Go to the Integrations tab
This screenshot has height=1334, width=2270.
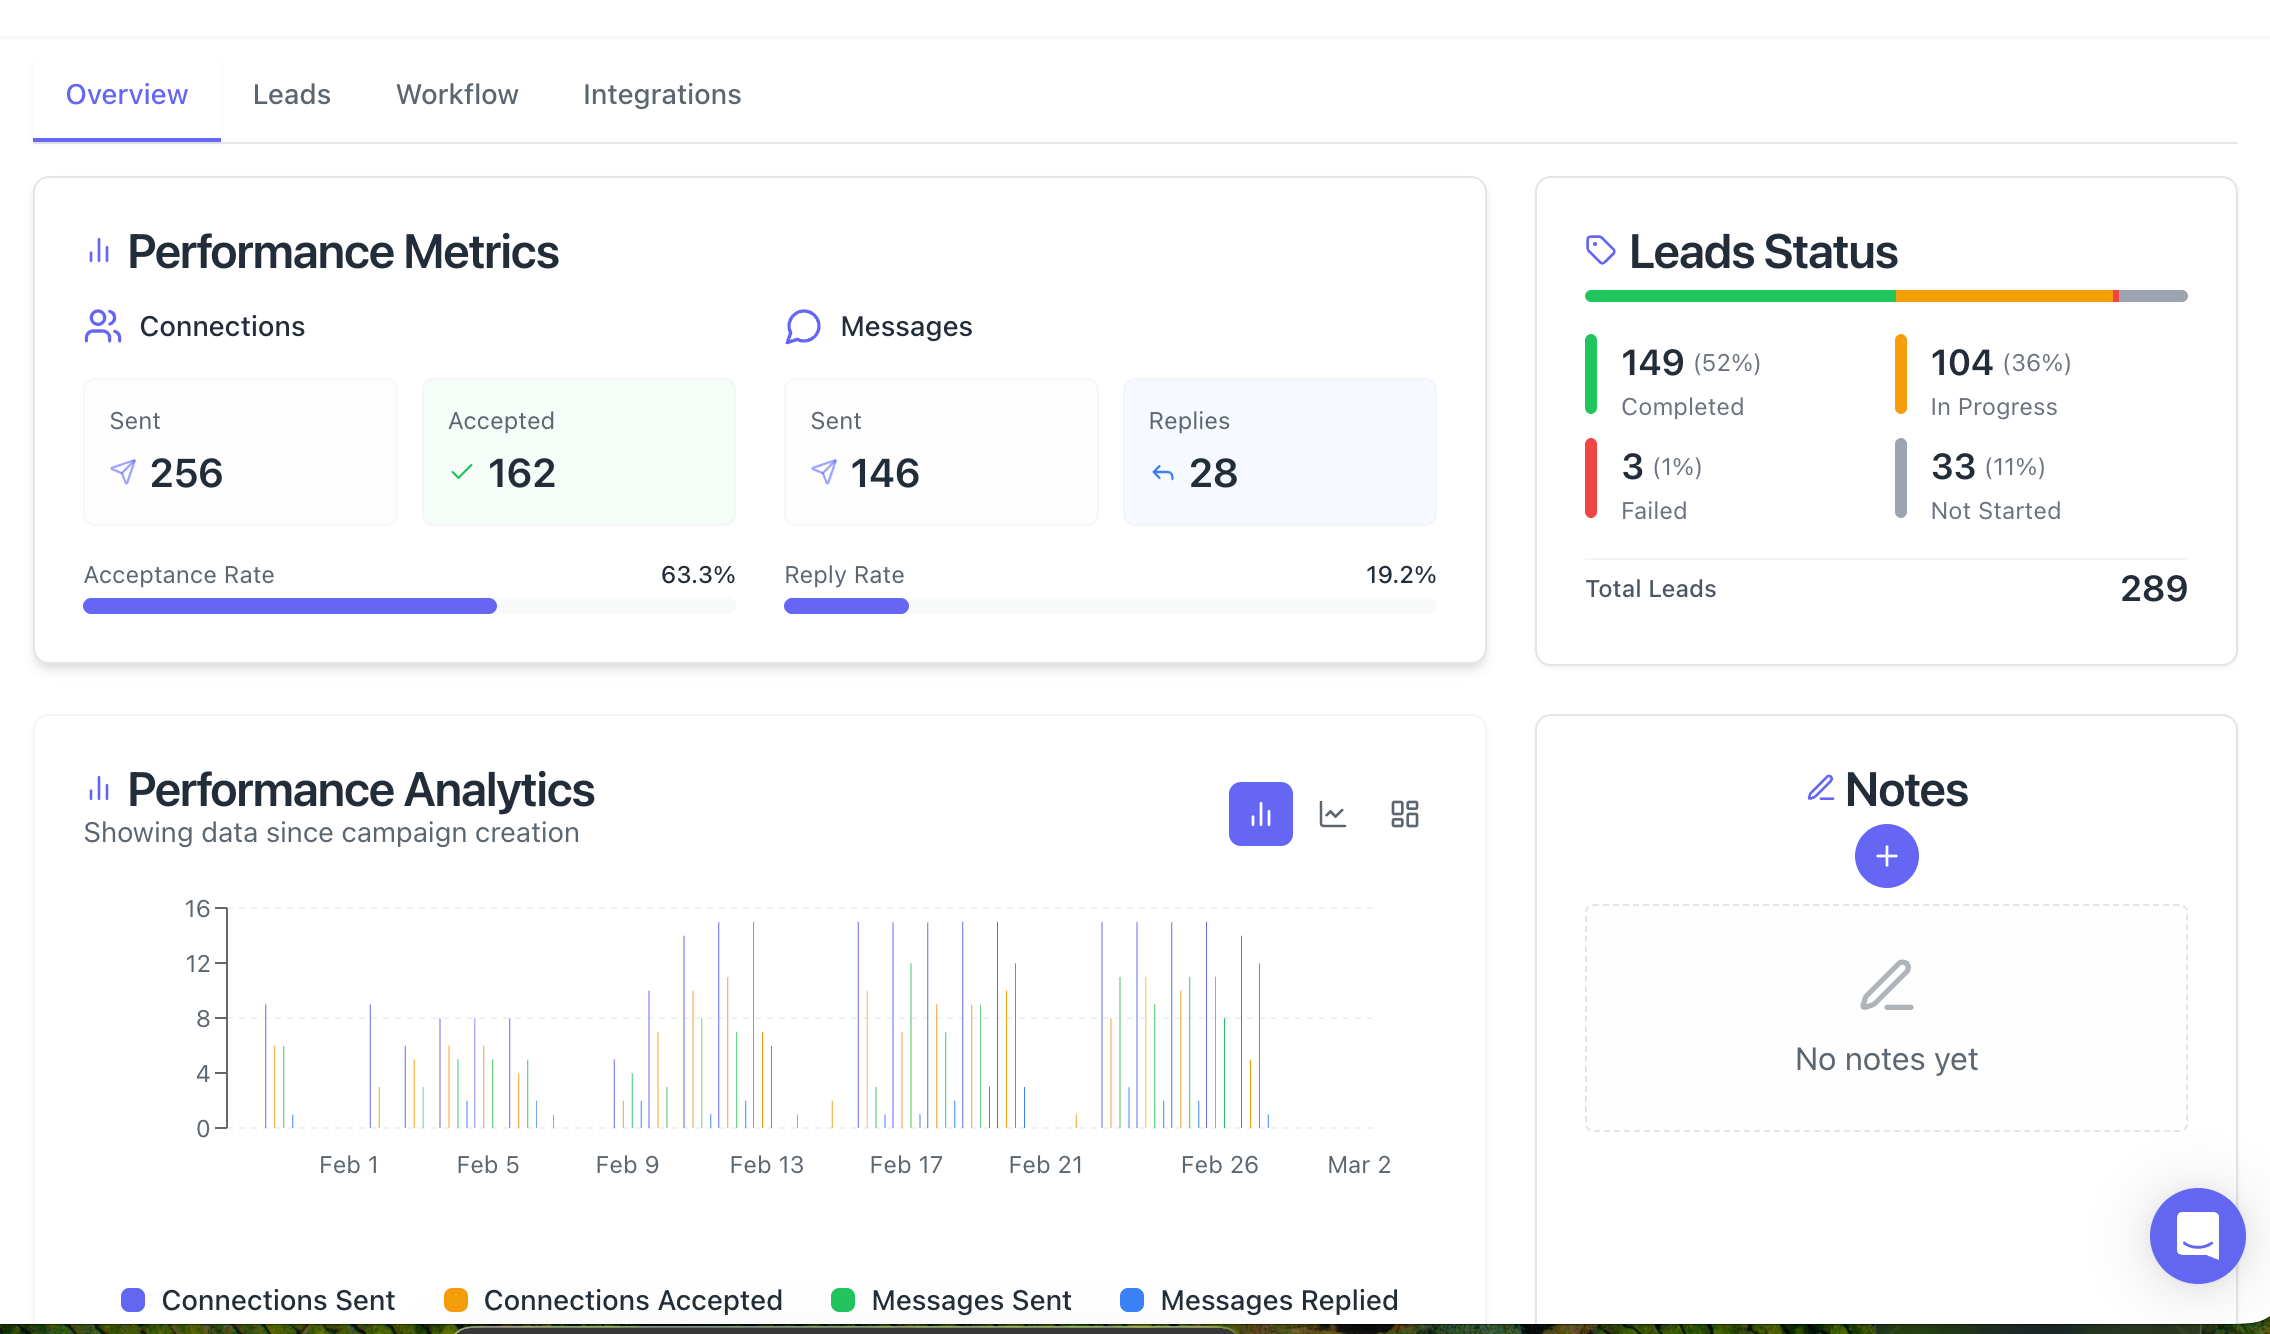tap(661, 94)
